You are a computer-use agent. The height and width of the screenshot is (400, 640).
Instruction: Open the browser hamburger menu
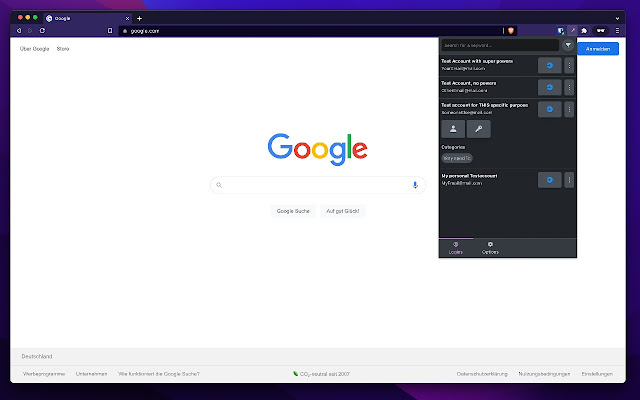(x=617, y=31)
